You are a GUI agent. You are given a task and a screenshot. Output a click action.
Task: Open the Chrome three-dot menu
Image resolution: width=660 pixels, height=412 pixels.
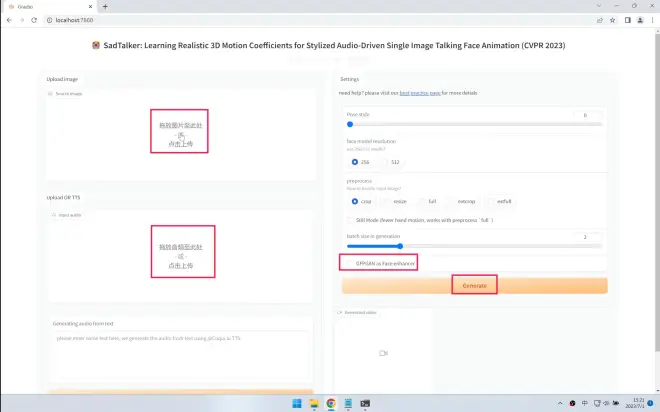pyautogui.click(x=653, y=20)
